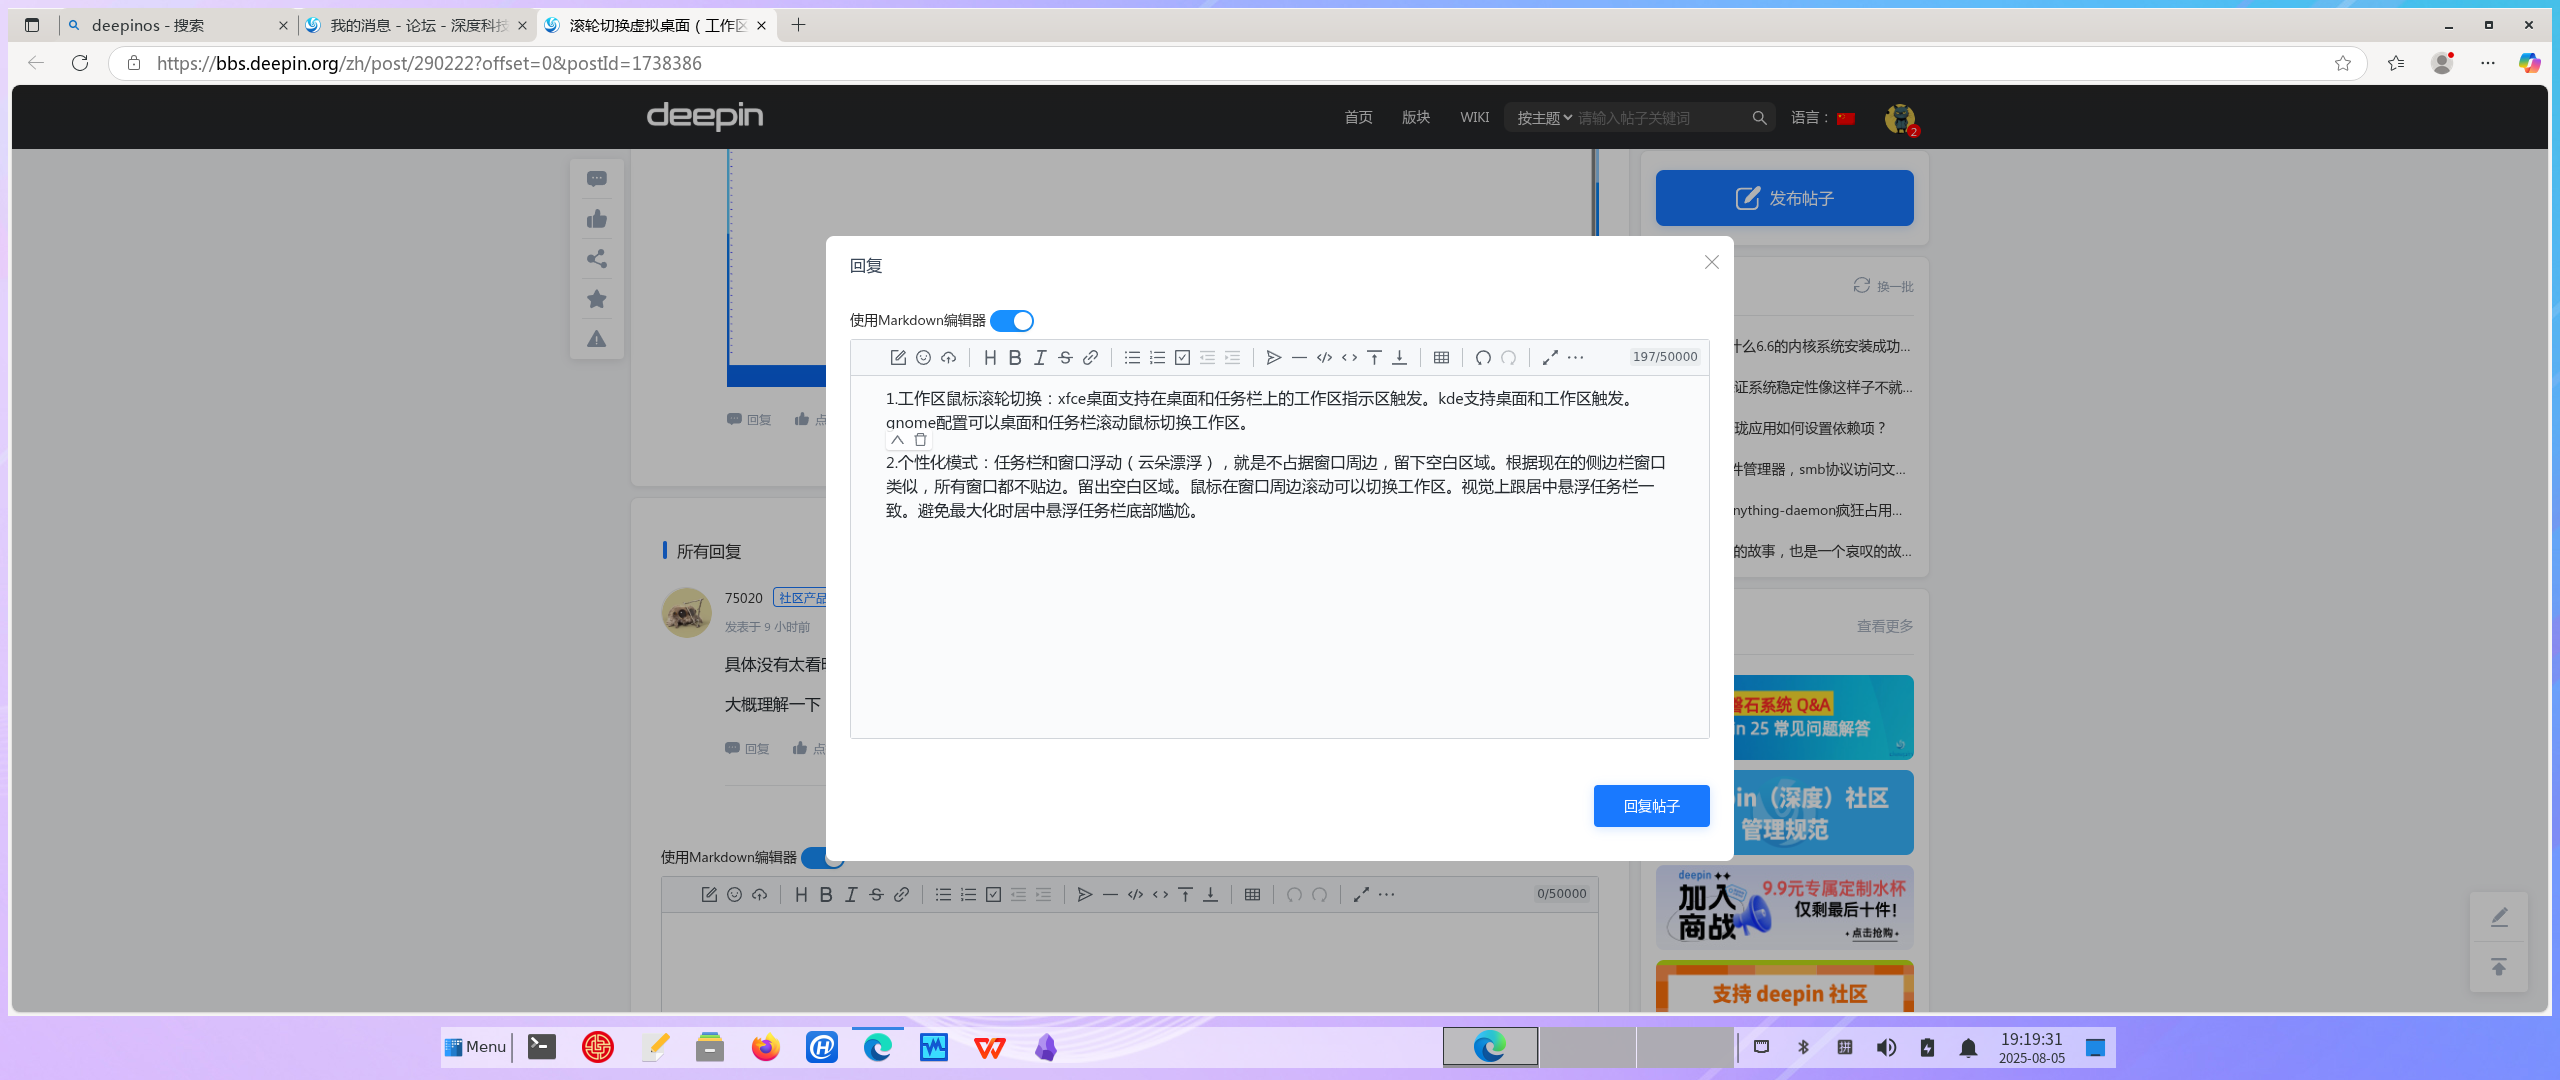Viewport: 2560px width, 1080px height.
Task: Delete current block with trash icon
Action: tap(920, 439)
